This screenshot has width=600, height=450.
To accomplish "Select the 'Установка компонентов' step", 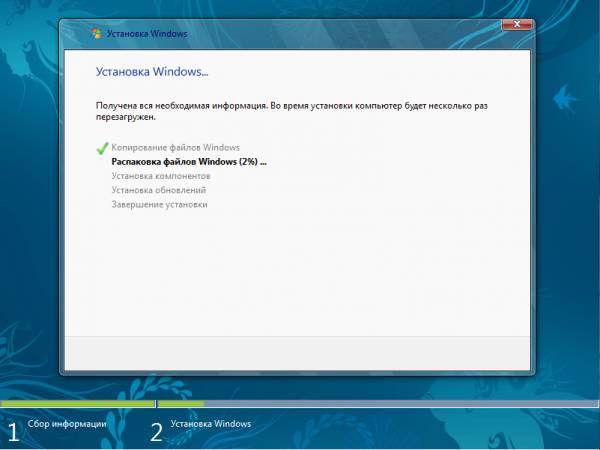I will point(161,176).
